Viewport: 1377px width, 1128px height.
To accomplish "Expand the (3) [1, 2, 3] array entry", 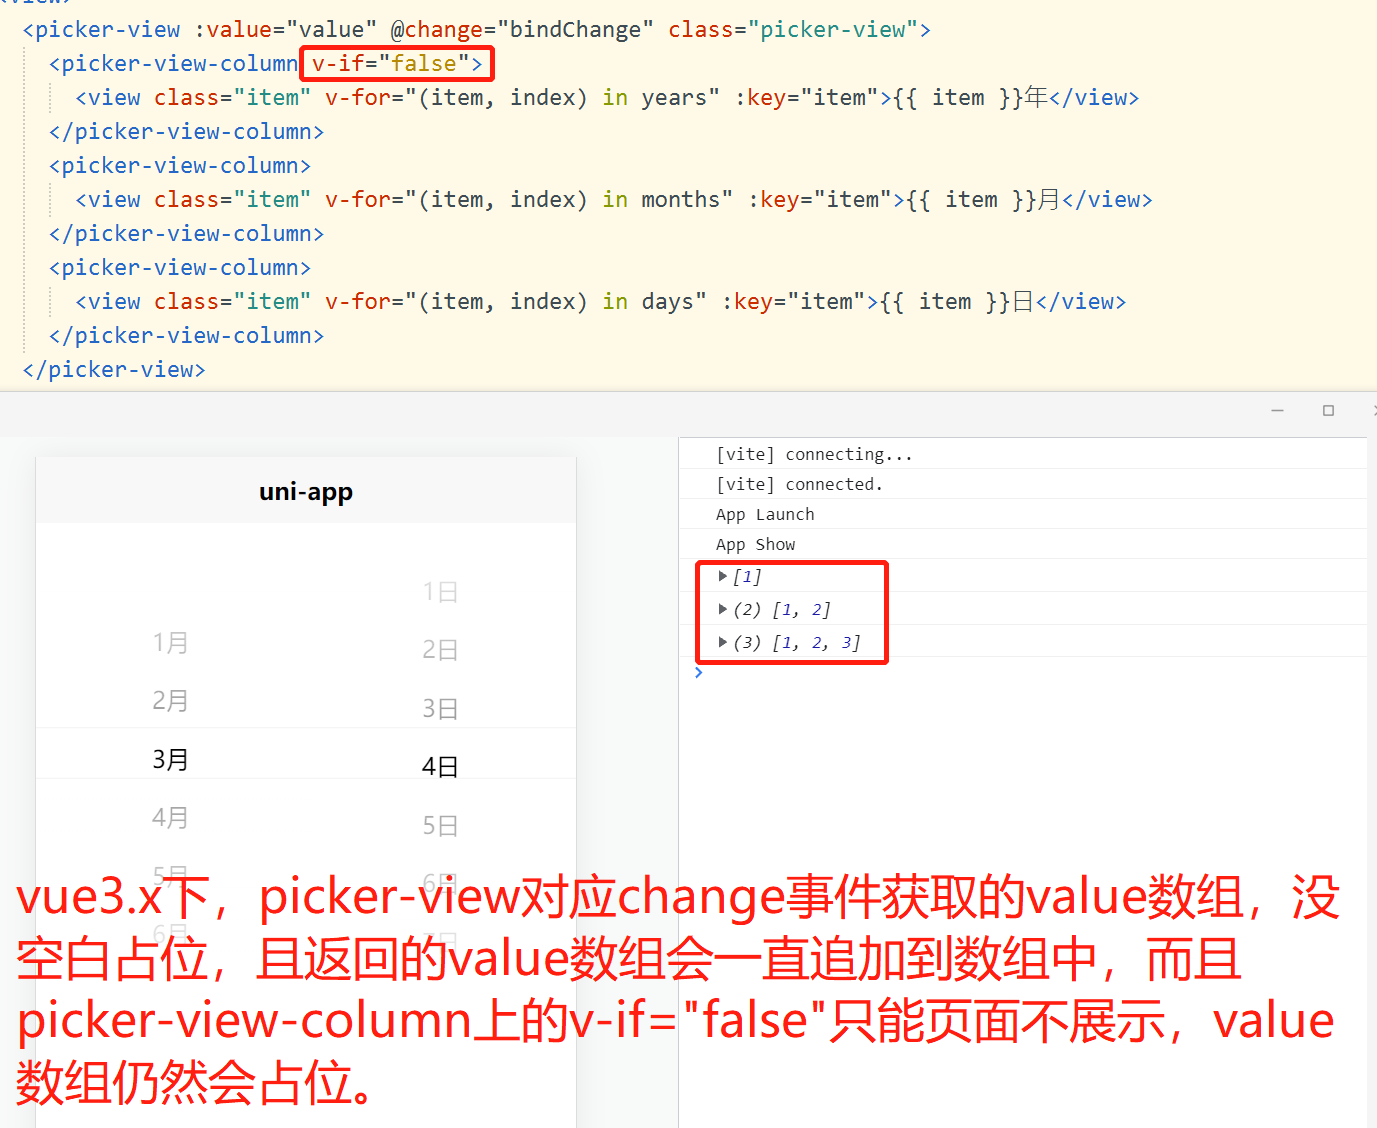I will [723, 642].
